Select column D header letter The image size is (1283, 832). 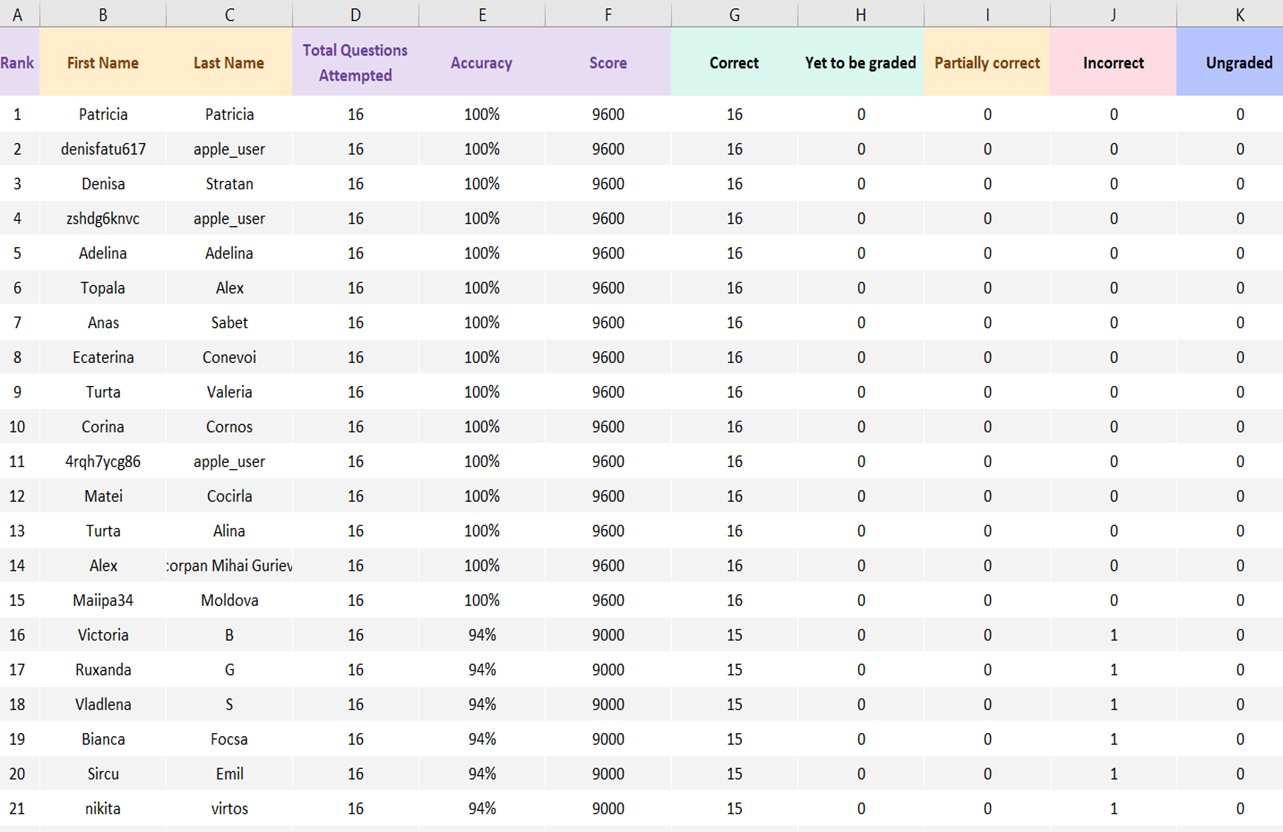pos(355,14)
